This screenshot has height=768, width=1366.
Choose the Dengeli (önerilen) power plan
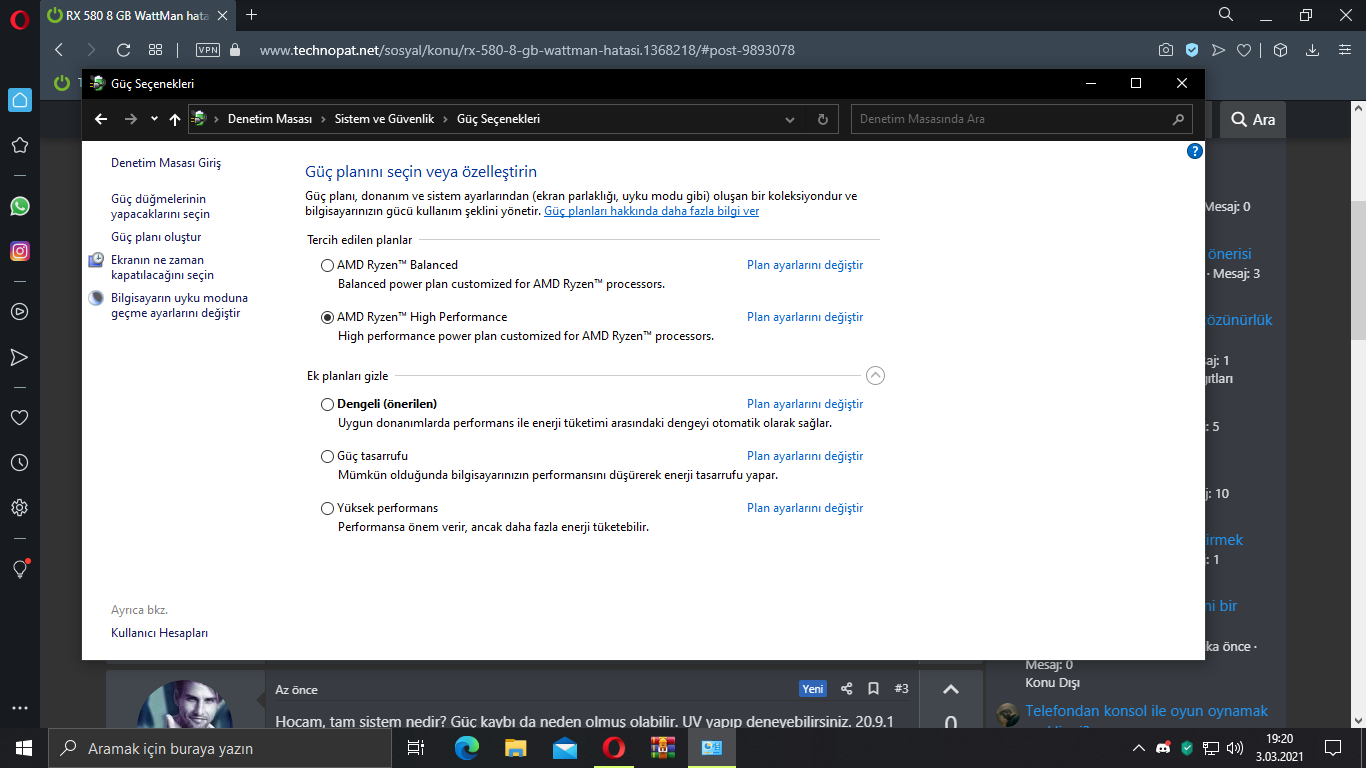[327, 405]
